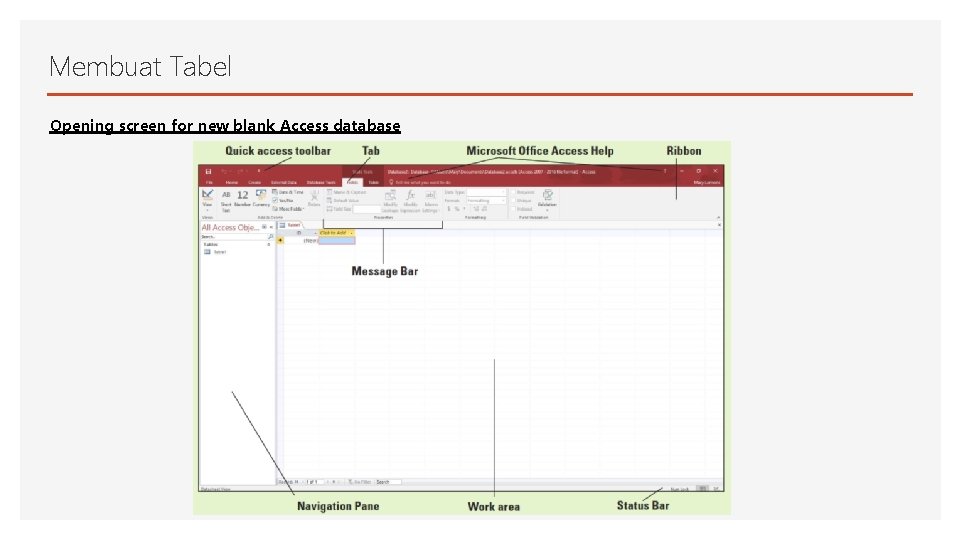960x540 pixels.
Task: Click the Field Size input box
Action: (x=367, y=209)
